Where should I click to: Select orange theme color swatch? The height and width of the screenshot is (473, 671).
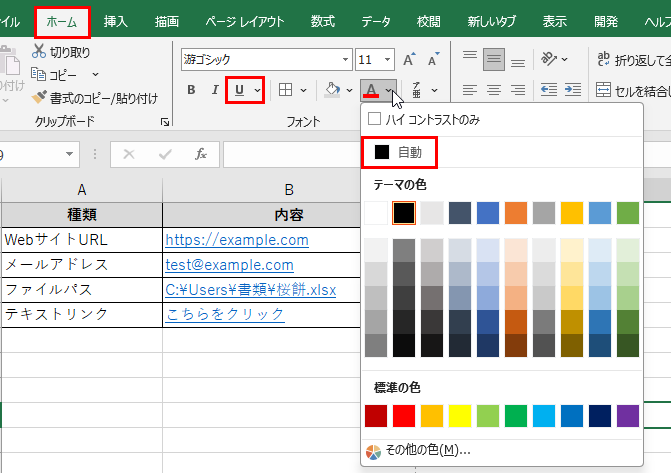click(x=515, y=213)
